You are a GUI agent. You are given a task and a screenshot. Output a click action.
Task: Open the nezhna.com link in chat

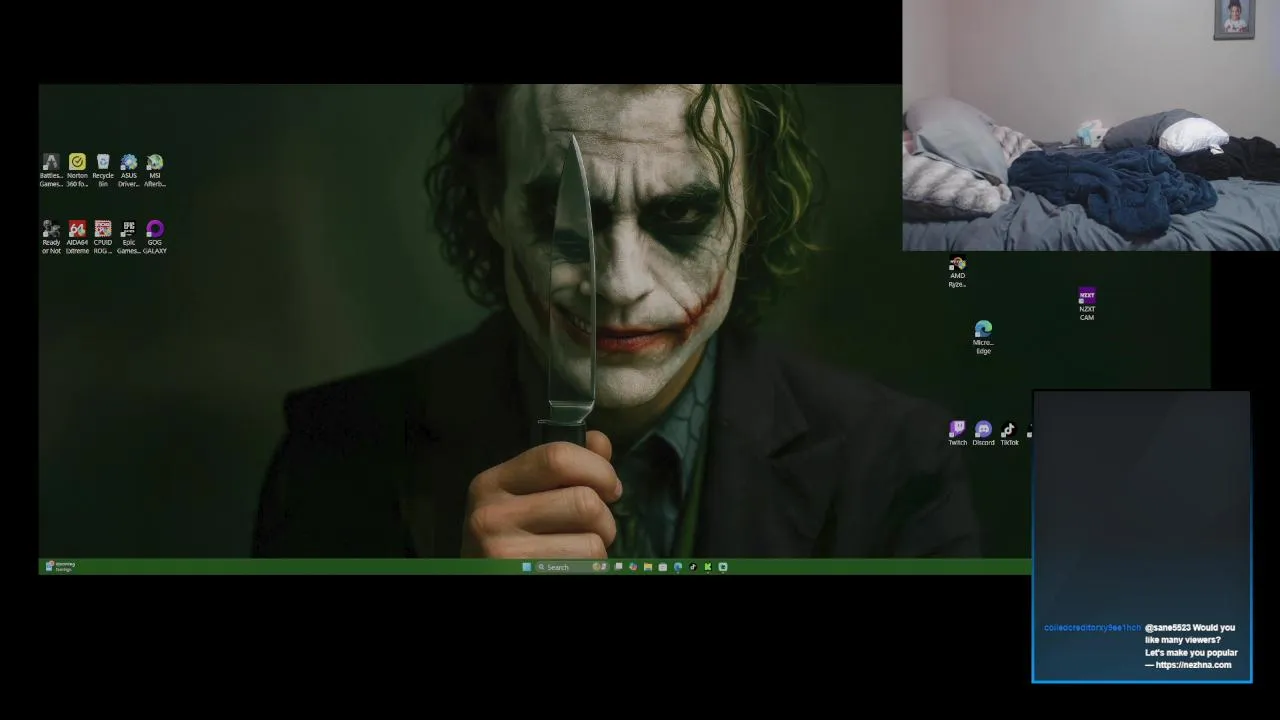click(1193, 665)
